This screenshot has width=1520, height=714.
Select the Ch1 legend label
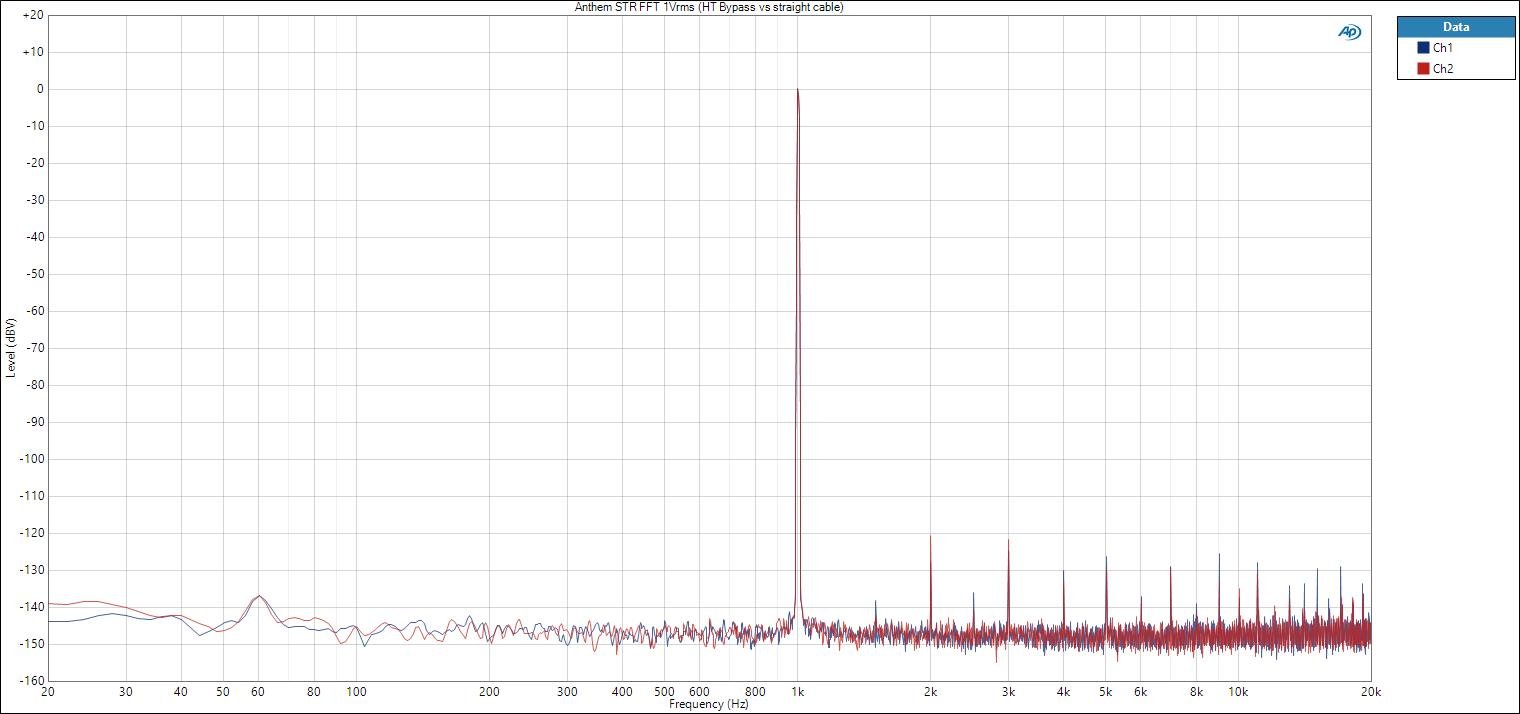pyautogui.click(x=1443, y=48)
